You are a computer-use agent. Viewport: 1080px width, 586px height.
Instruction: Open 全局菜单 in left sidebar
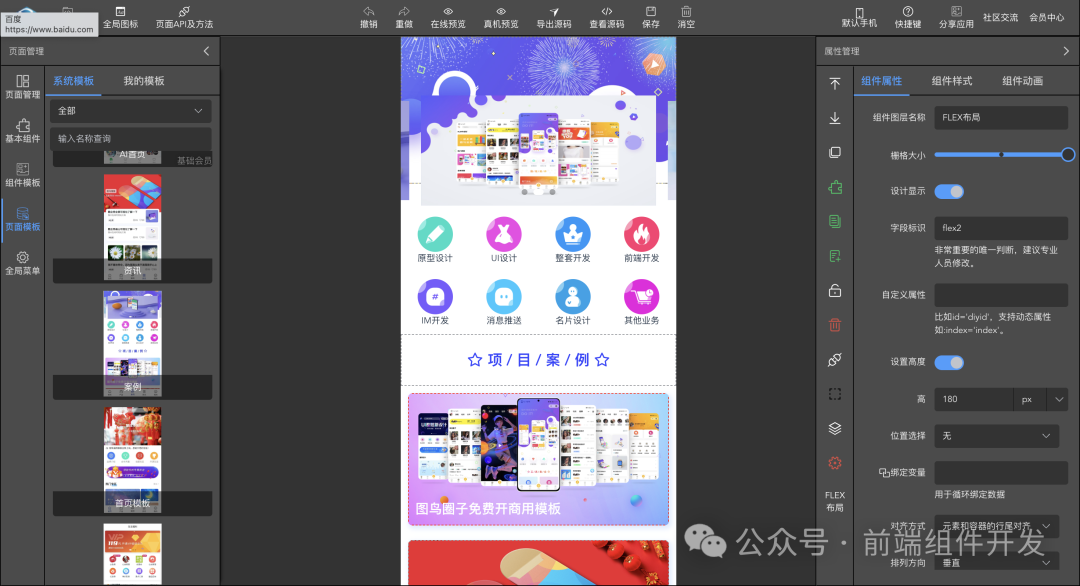pyautogui.click(x=23, y=263)
